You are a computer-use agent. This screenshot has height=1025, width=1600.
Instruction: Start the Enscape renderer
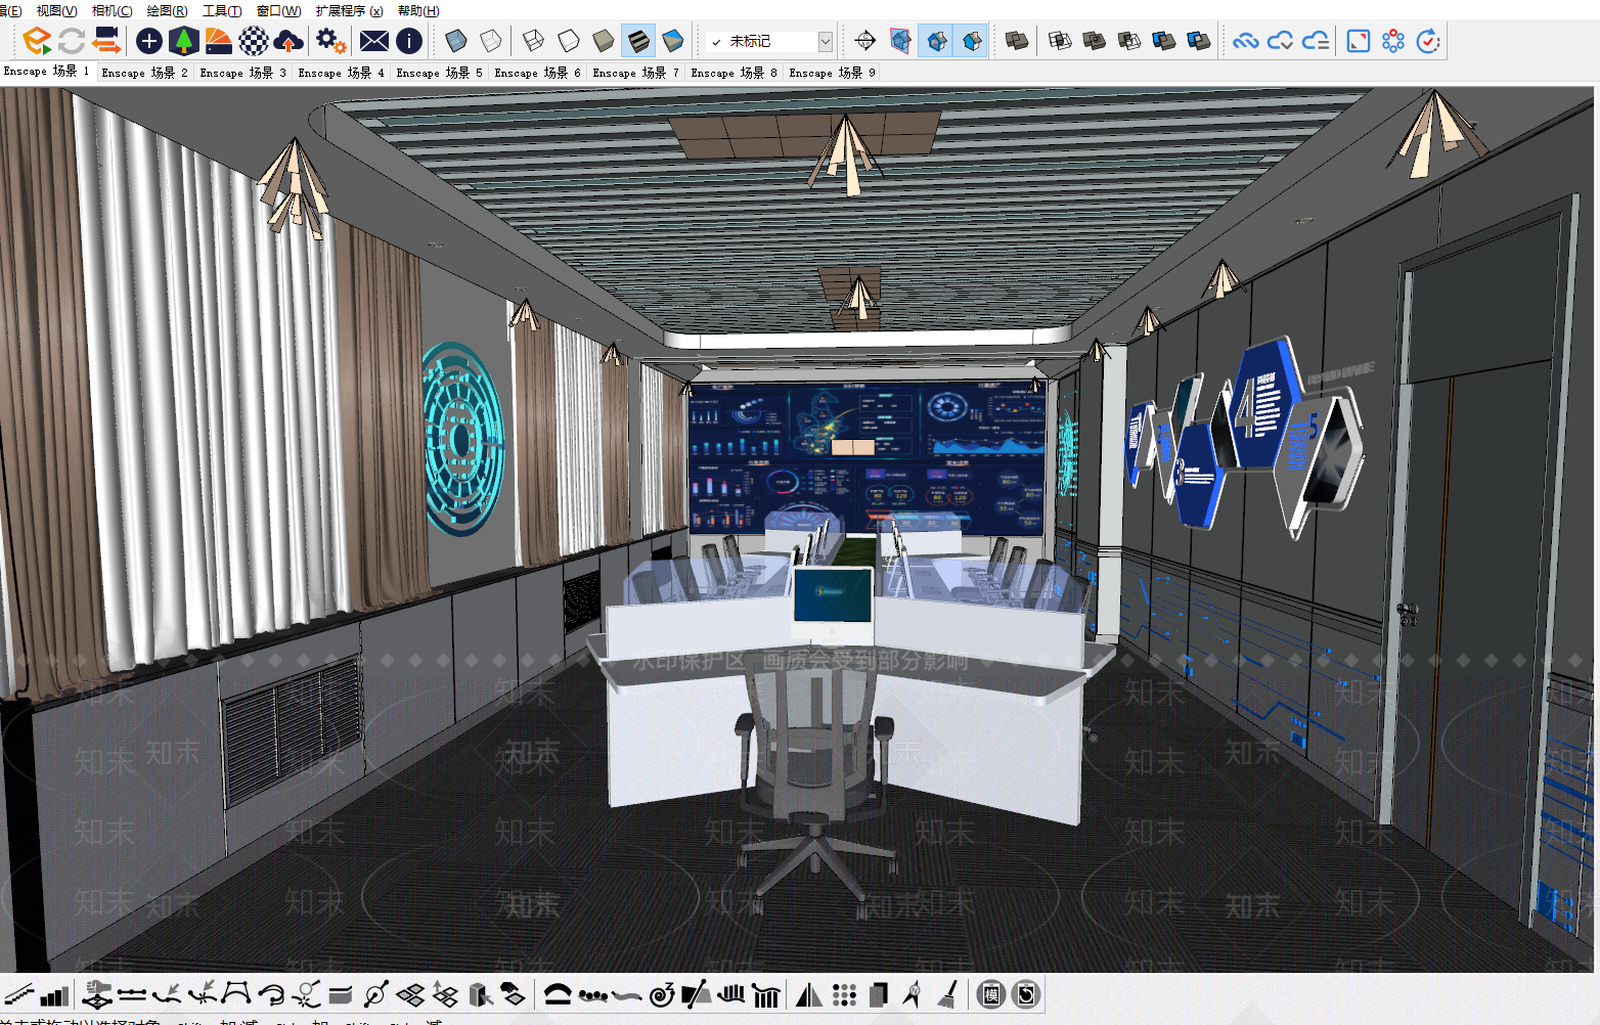tap(37, 41)
